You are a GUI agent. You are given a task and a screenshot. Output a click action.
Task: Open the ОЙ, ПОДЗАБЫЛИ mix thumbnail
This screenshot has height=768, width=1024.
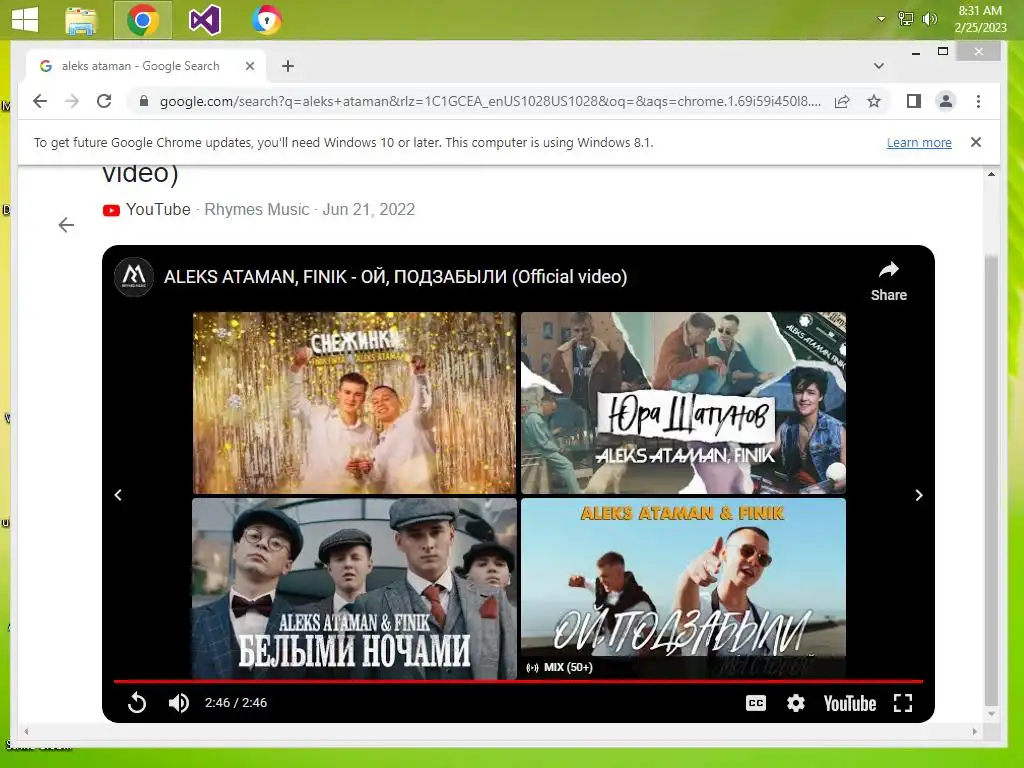tap(683, 588)
